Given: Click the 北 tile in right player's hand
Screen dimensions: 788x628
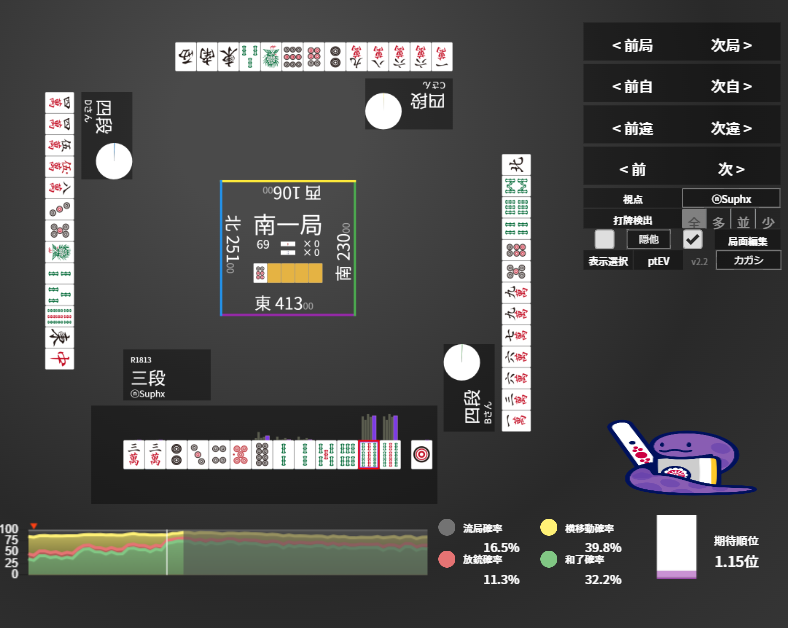Looking at the screenshot, I should coord(516,165).
